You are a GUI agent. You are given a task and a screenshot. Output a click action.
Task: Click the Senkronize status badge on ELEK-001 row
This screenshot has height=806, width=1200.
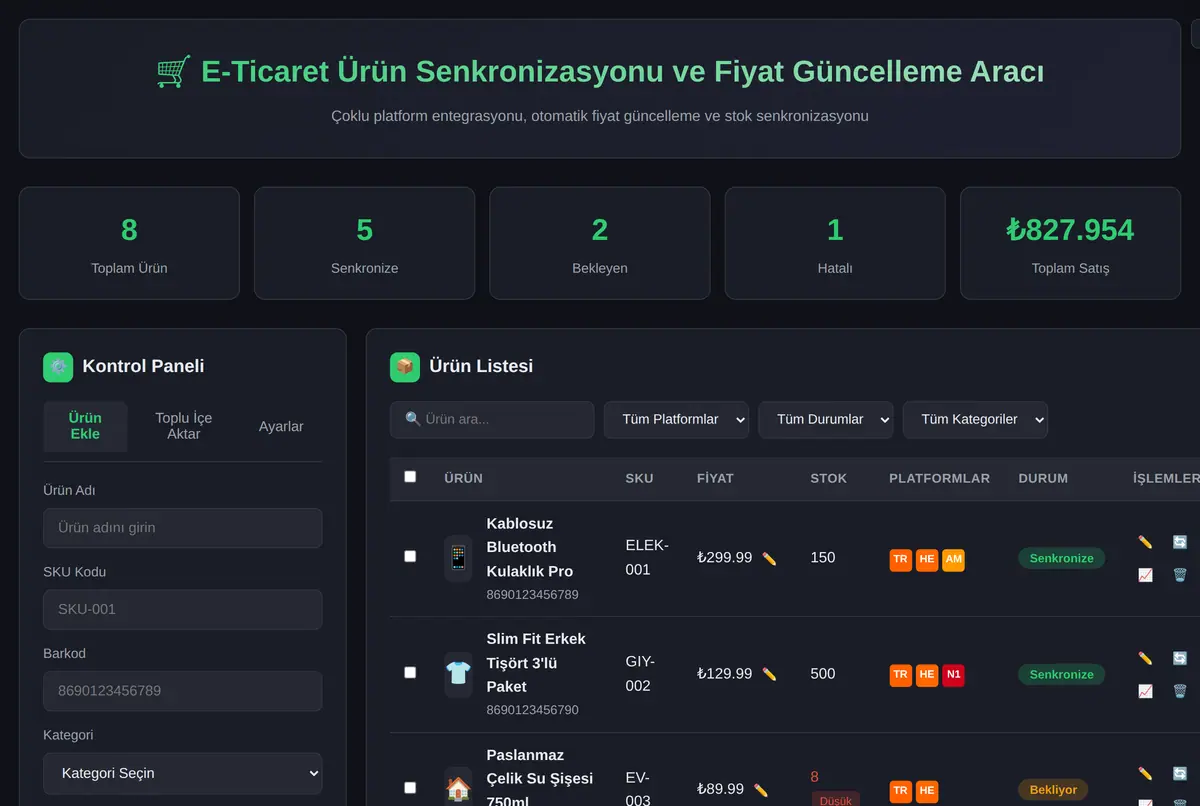pos(1062,558)
